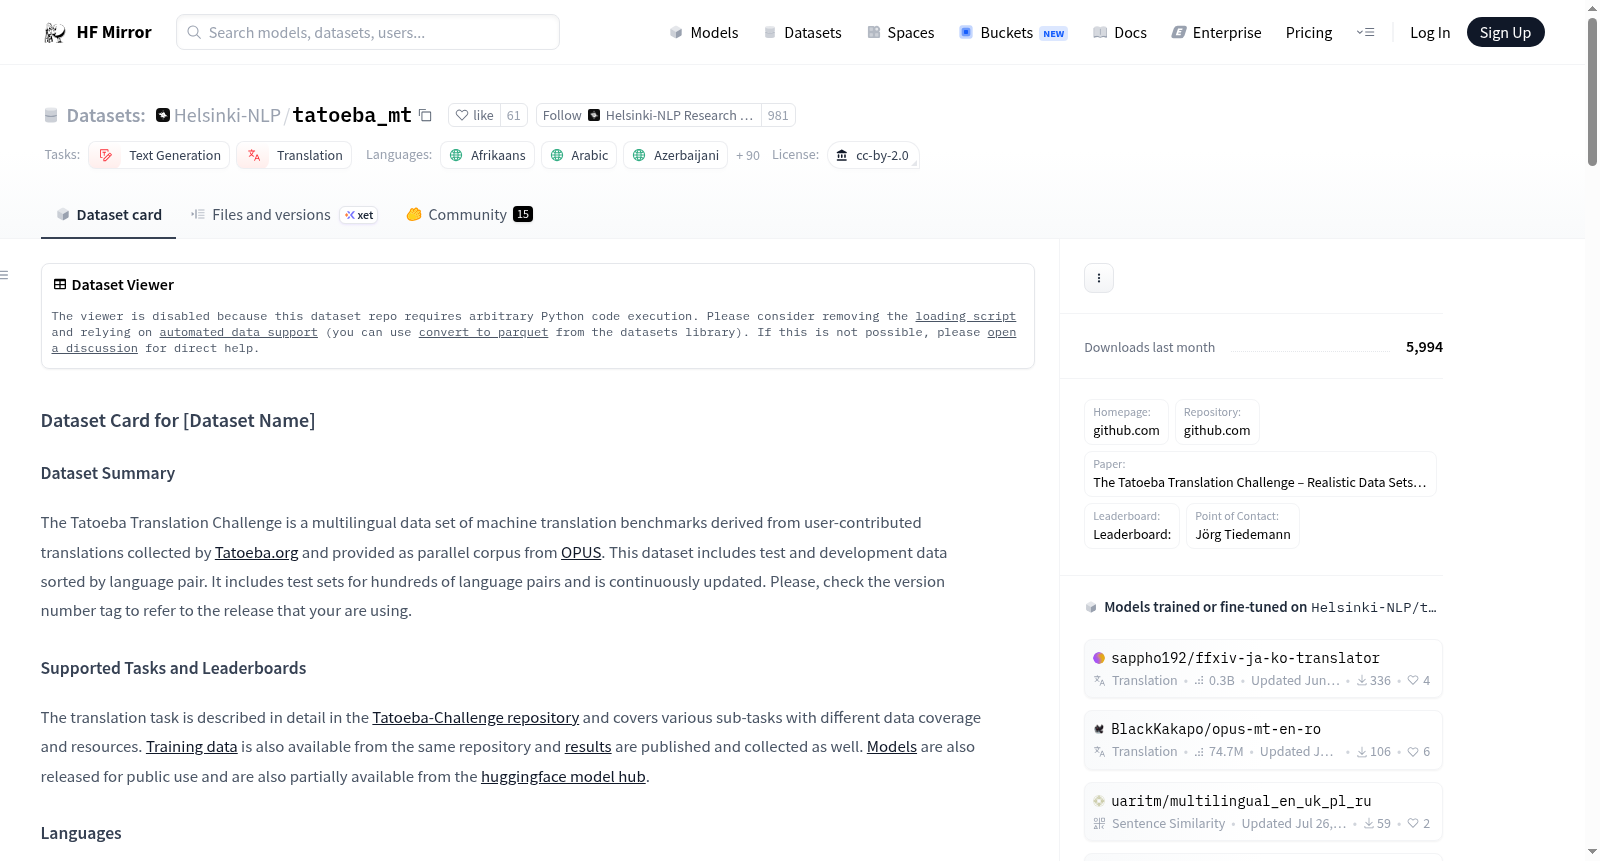Open the Community tab
The width and height of the screenshot is (1600, 861).
tap(469, 215)
